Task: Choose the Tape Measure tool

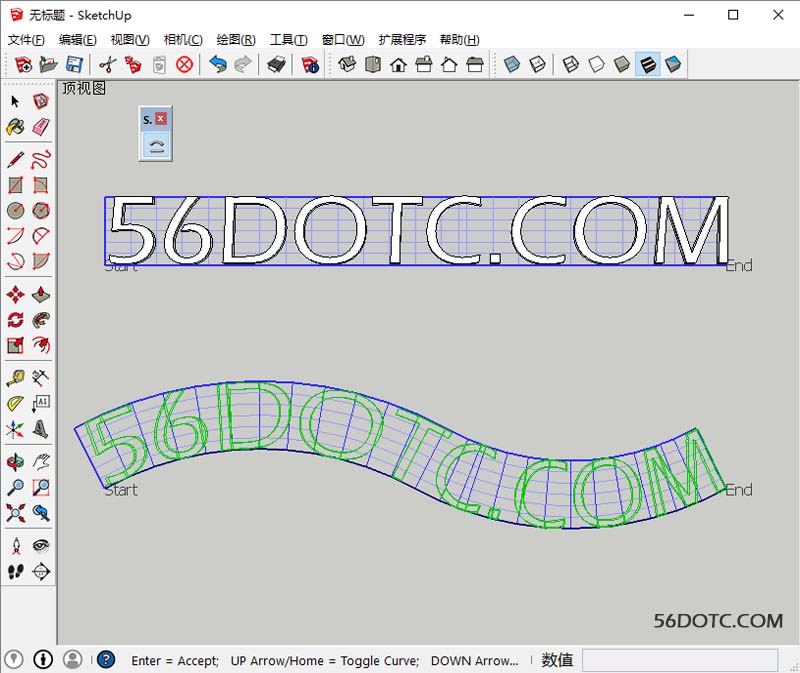Action: (15, 378)
